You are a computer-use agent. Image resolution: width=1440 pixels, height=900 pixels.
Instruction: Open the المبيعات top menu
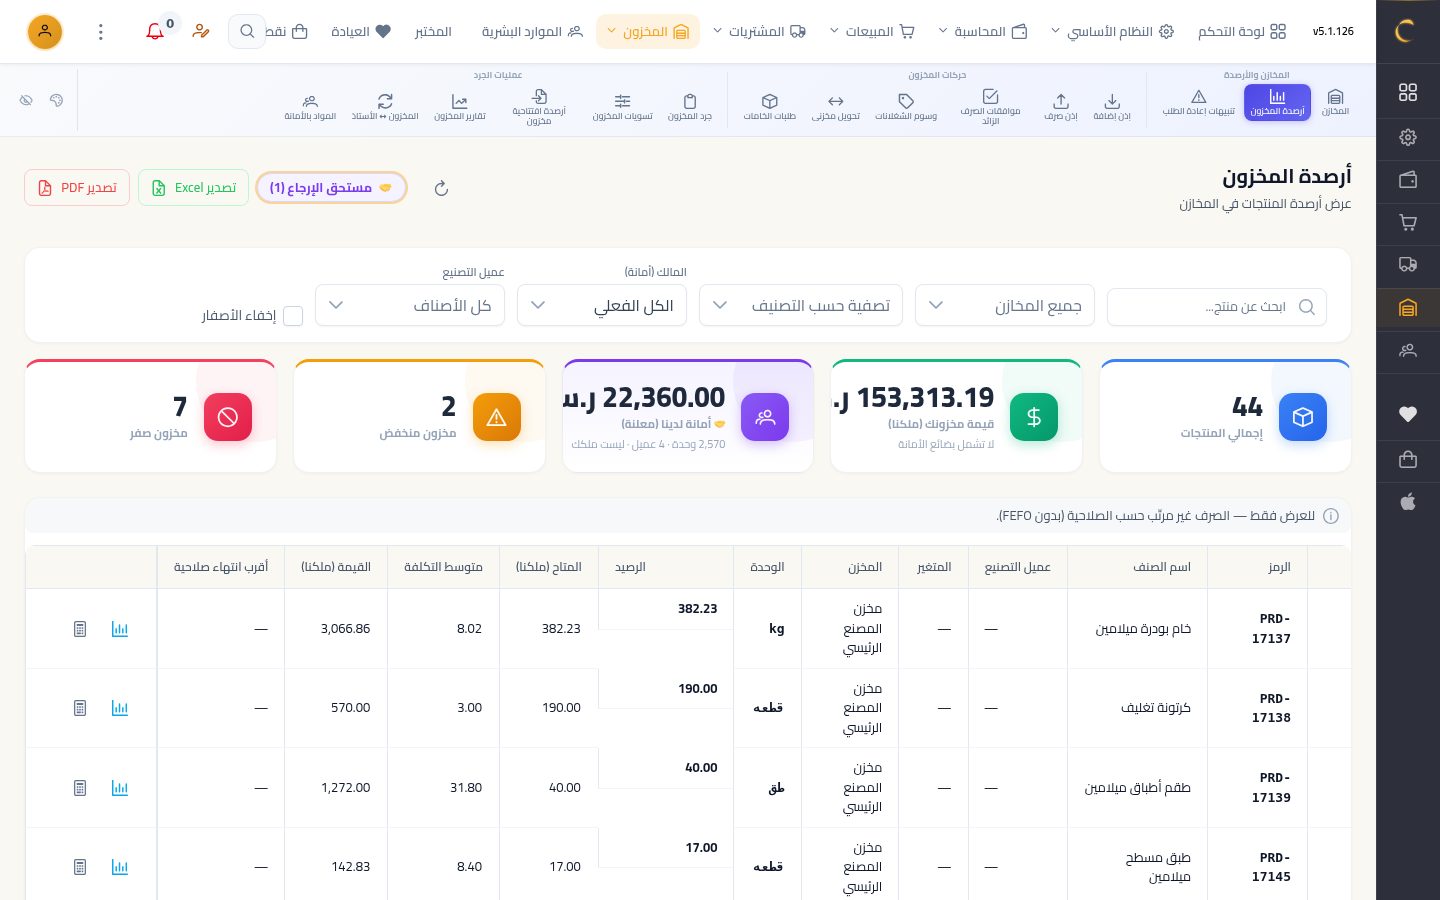[872, 32]
